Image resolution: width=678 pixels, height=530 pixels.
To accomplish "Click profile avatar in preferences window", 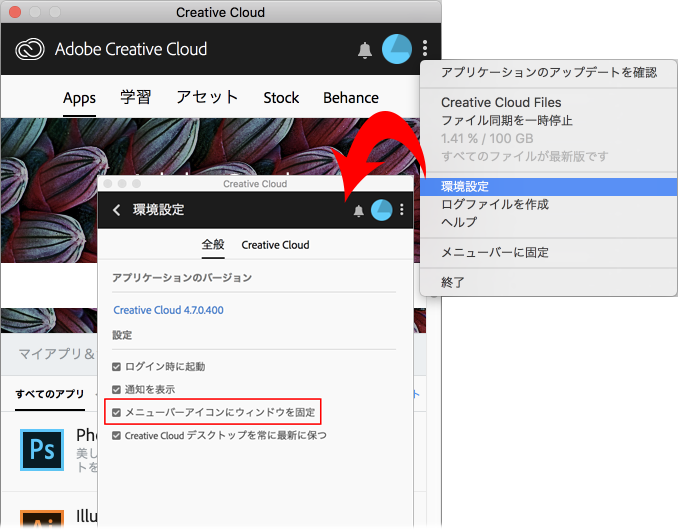I will [381, 210].
